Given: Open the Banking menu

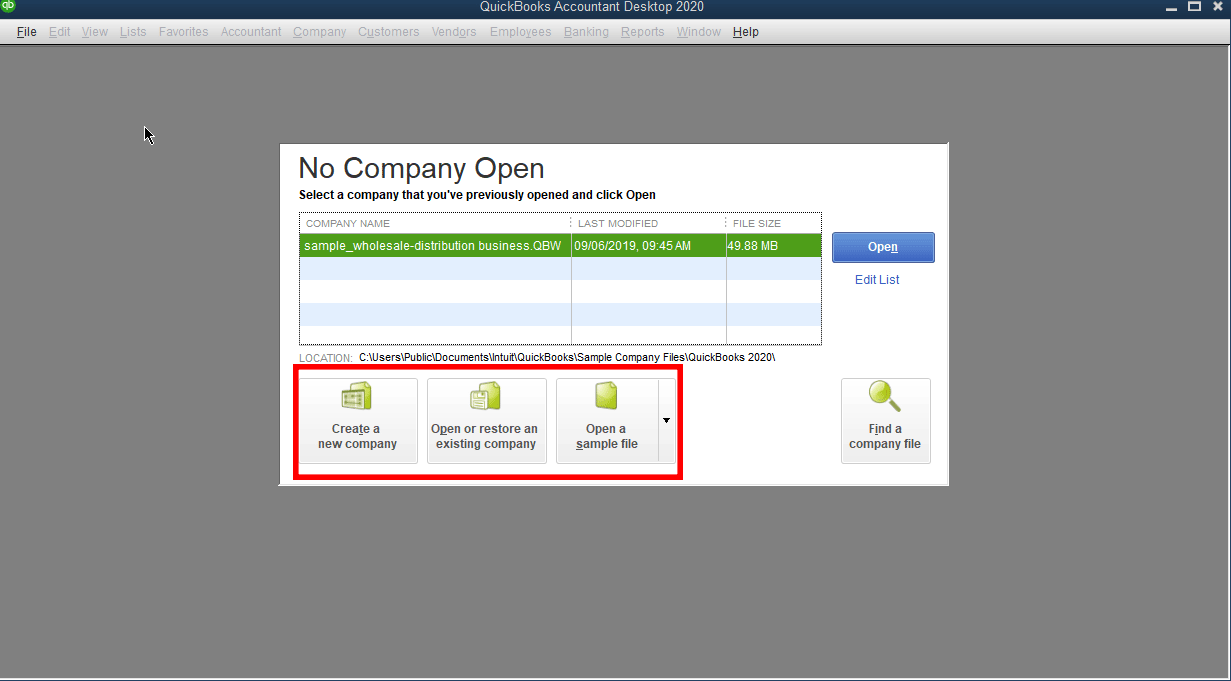Looking at the screenshot, I should pyautogui.click(x=586, y=32).
